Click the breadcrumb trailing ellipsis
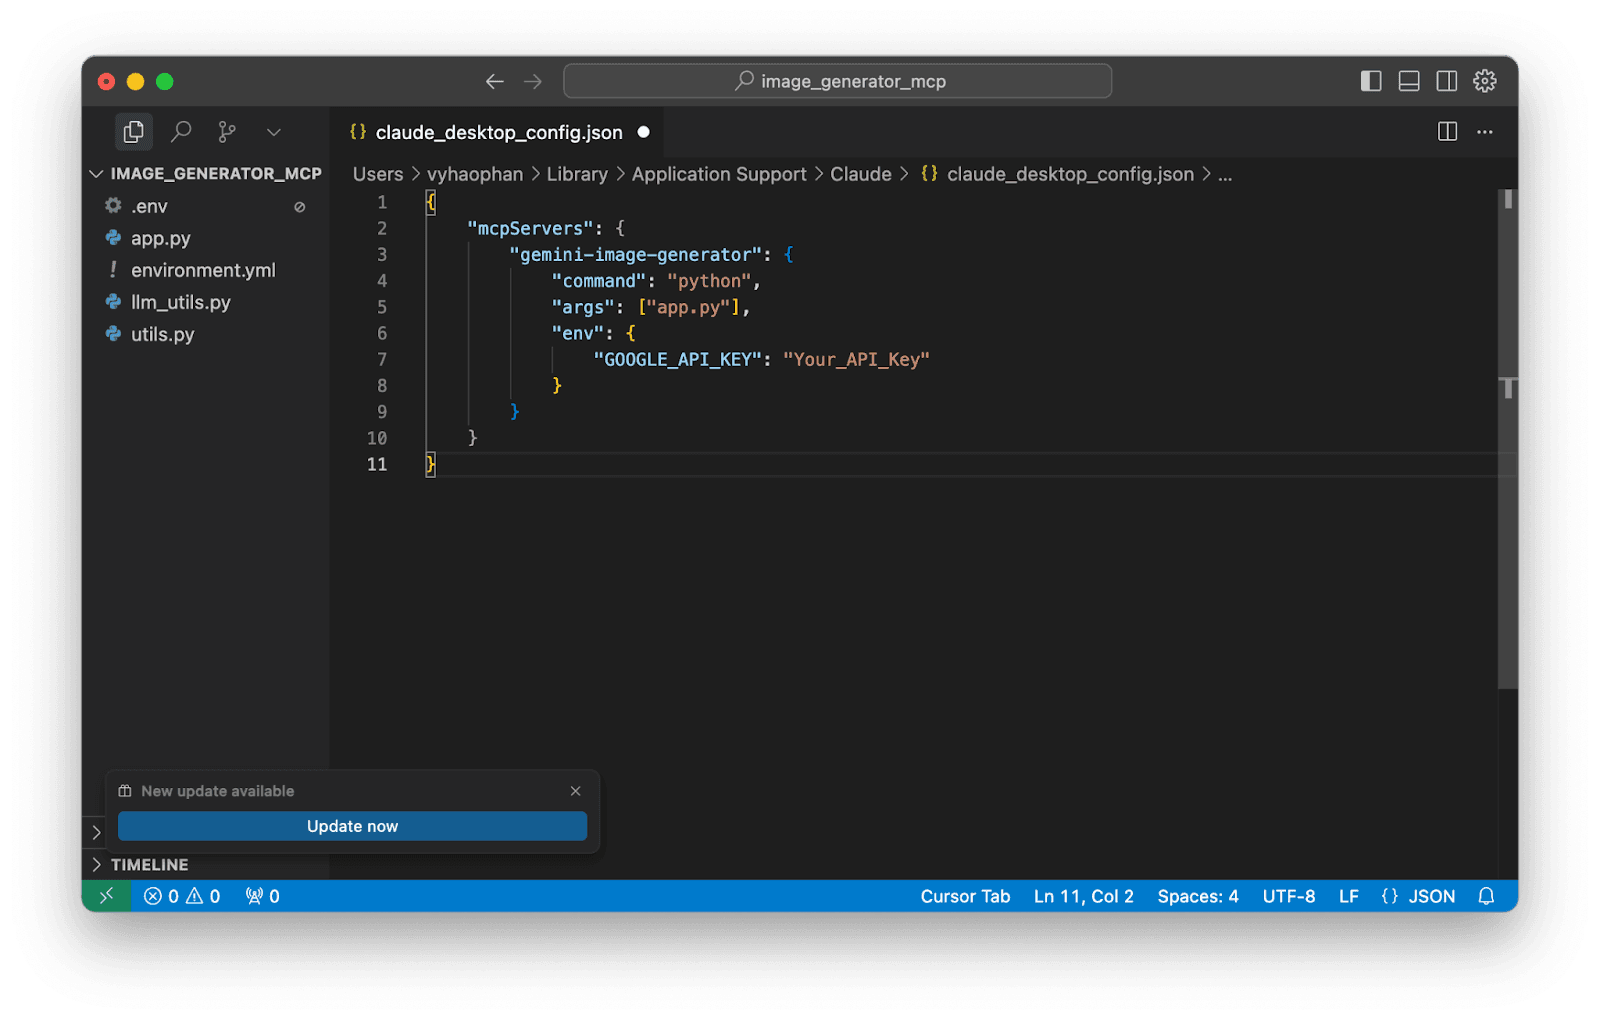The height and width of the screenshot is (1020, 1600). coord(1225,175)
